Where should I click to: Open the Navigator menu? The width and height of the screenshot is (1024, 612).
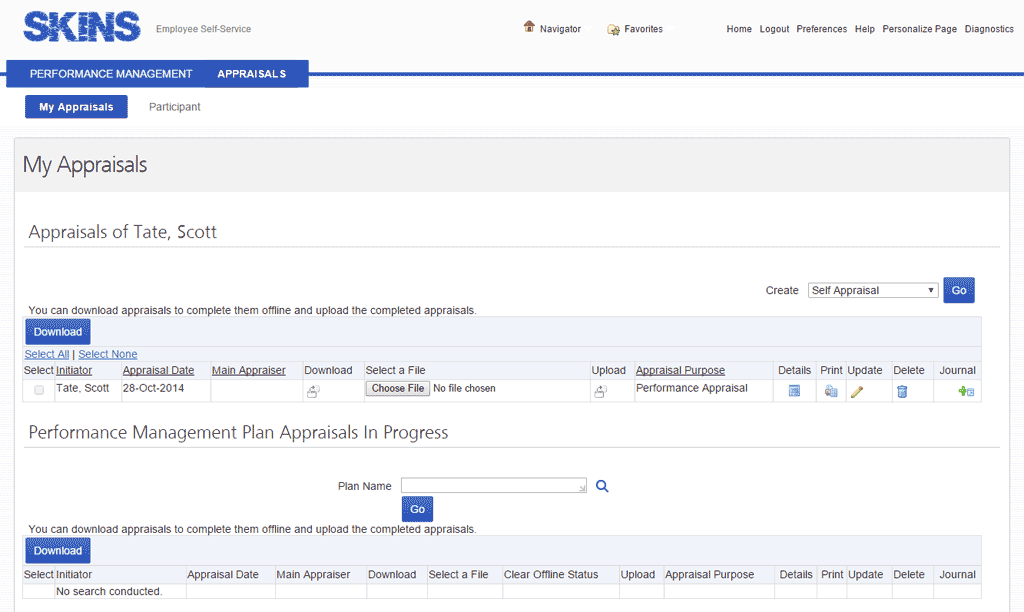[552, 29]
